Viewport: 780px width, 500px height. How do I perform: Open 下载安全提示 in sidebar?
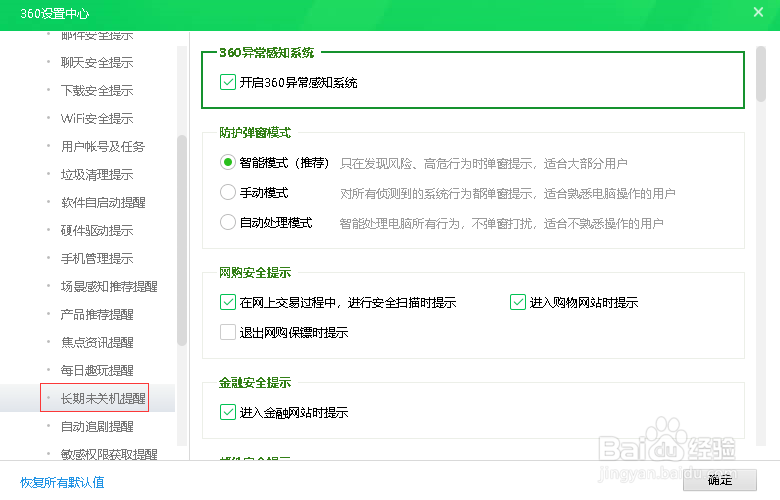pyautogui.click(x=97, y=91)
